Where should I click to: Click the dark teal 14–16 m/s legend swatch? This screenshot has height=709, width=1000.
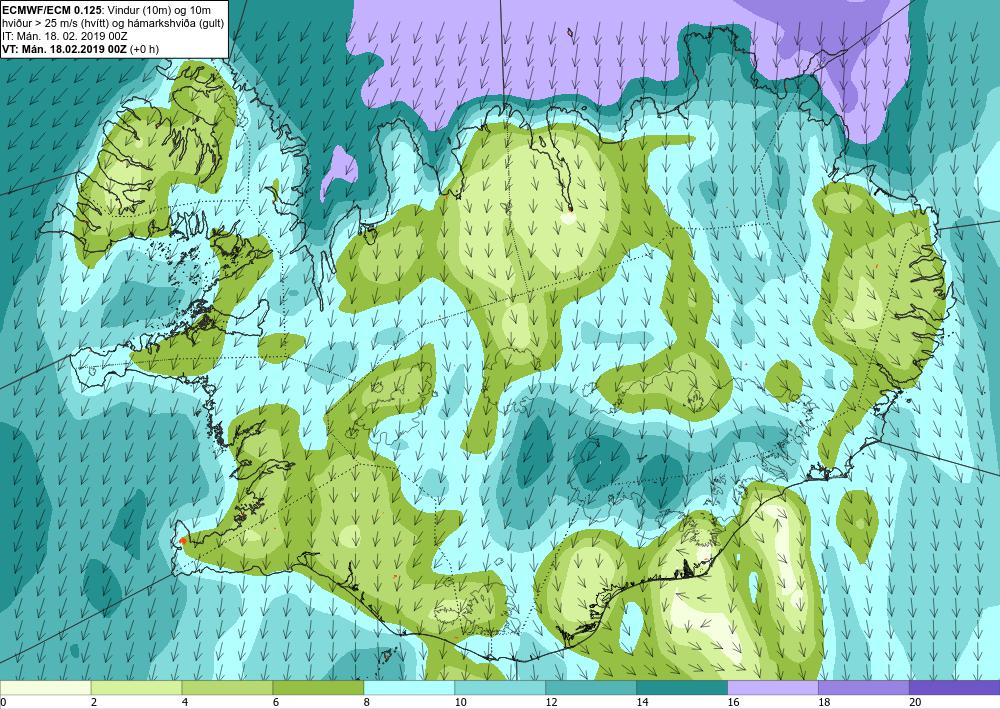click(x=682, y=687)
